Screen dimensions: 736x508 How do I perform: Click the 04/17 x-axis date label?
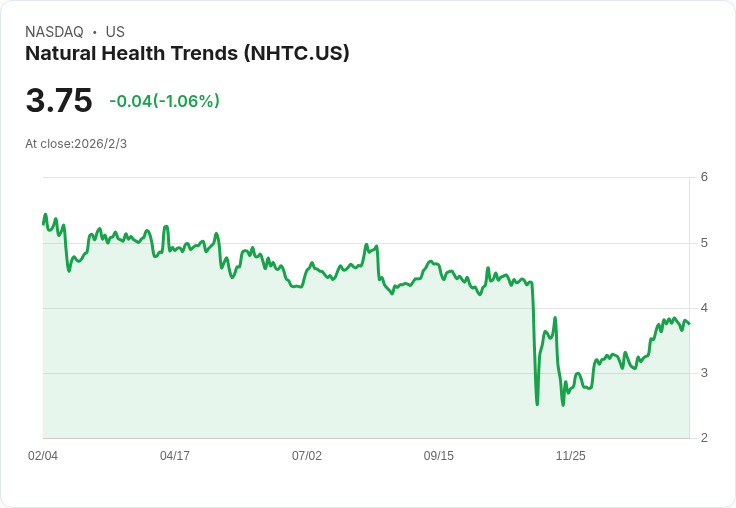(x=175, y=455)
